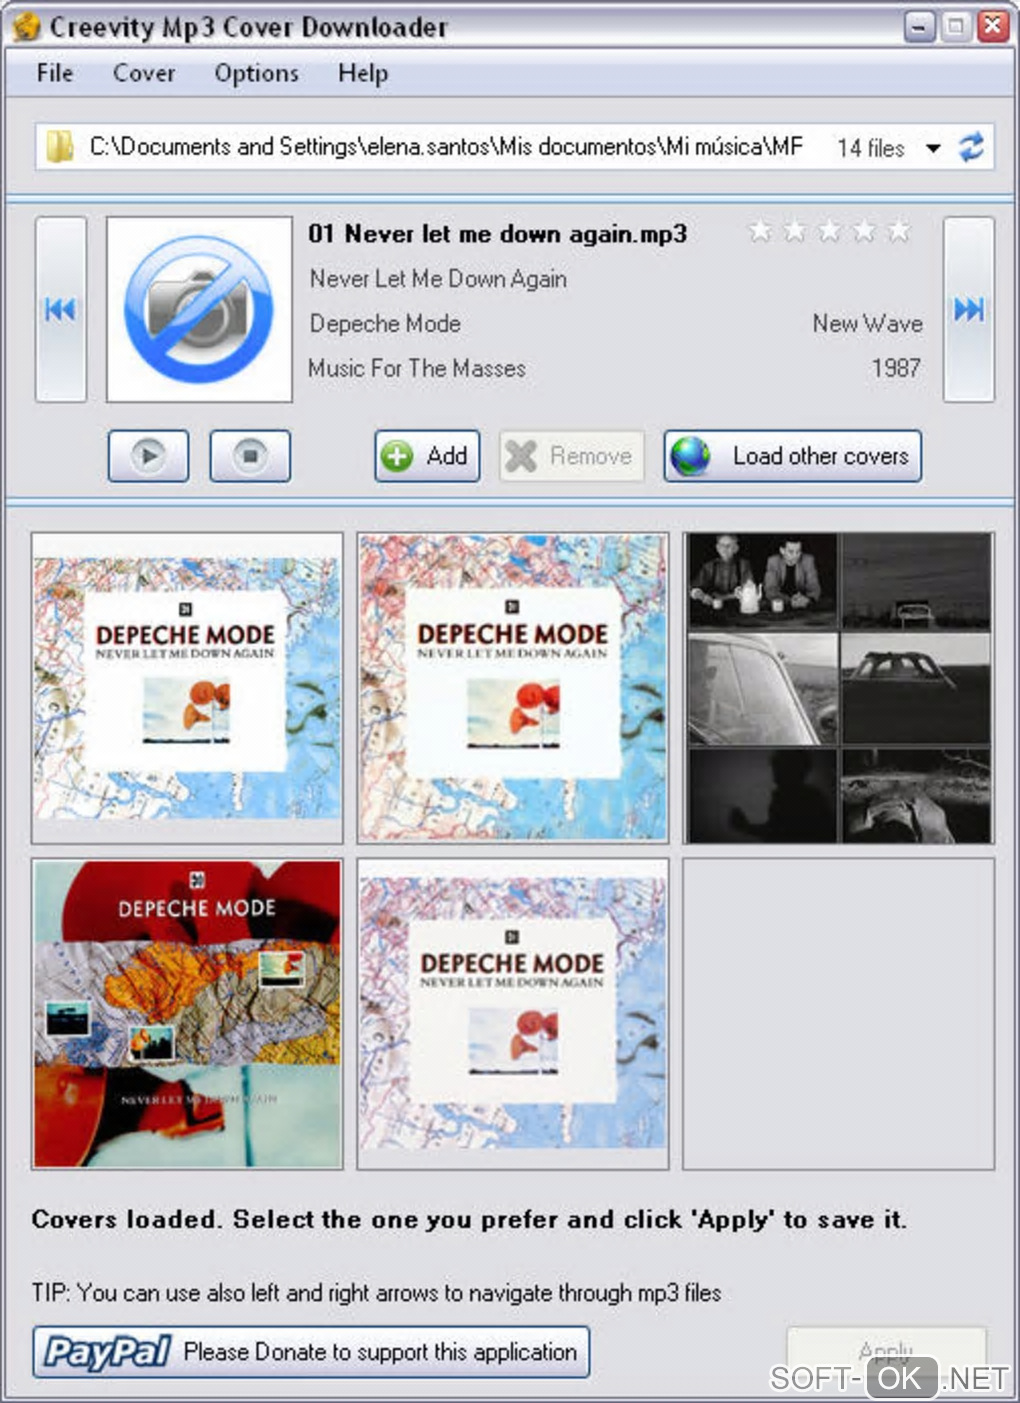This screenshot has height=1403, width=1020.
Task: Click the PayPal donate button
Action: 311,1352
